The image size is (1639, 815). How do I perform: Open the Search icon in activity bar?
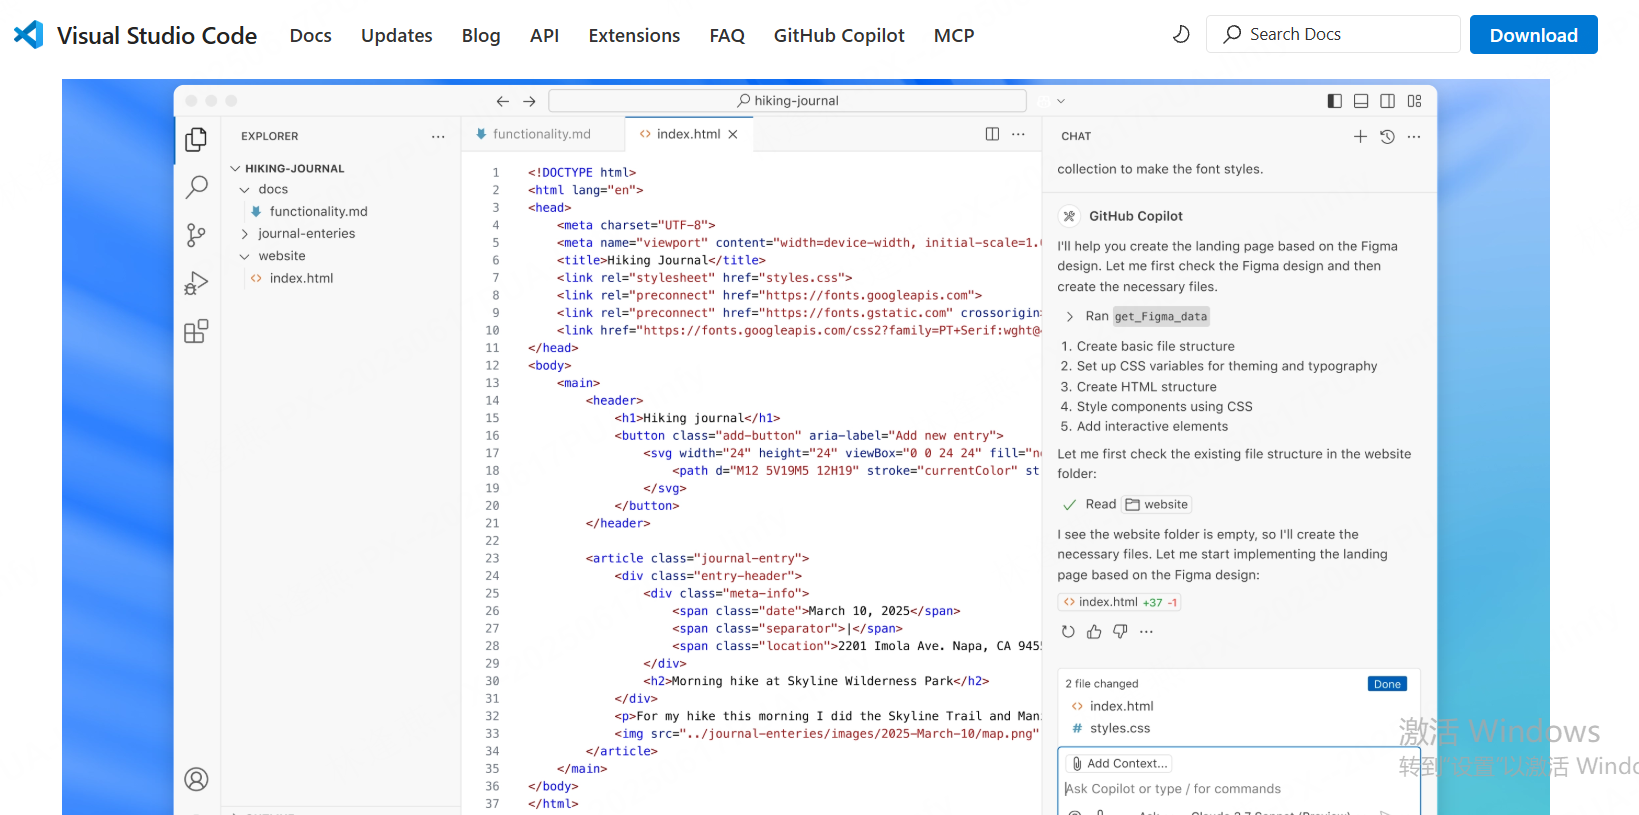pos(196,187)
